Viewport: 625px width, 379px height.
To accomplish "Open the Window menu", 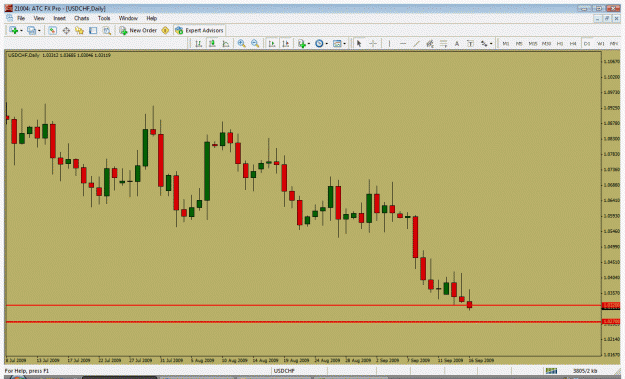I will click(128, 18).
